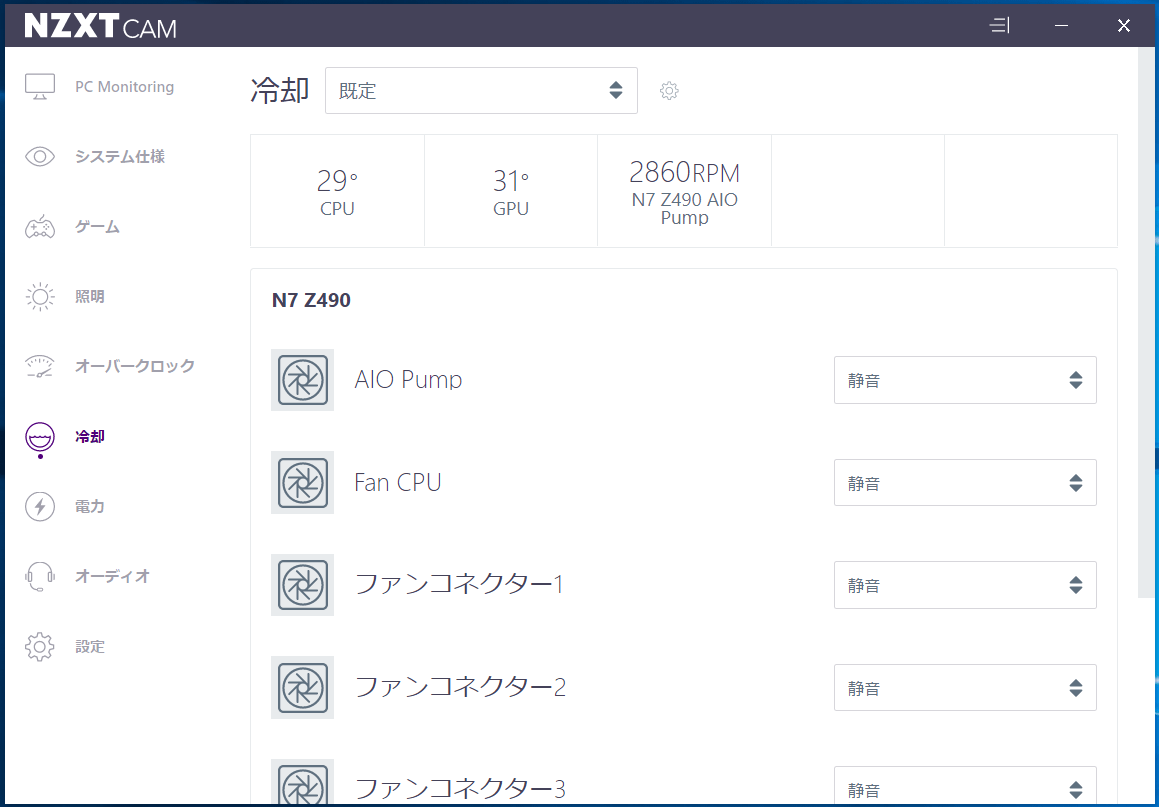Open 設定 settings section
This screenshot has height=807, width=1159.
[89, 647]
